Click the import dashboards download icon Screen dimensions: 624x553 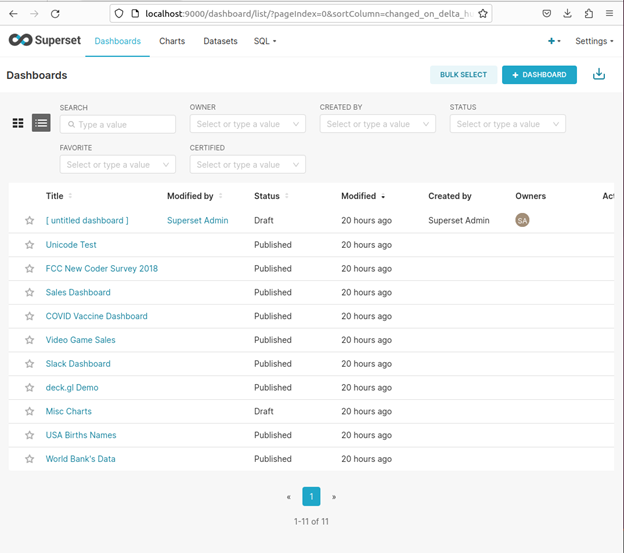point(599,74)
